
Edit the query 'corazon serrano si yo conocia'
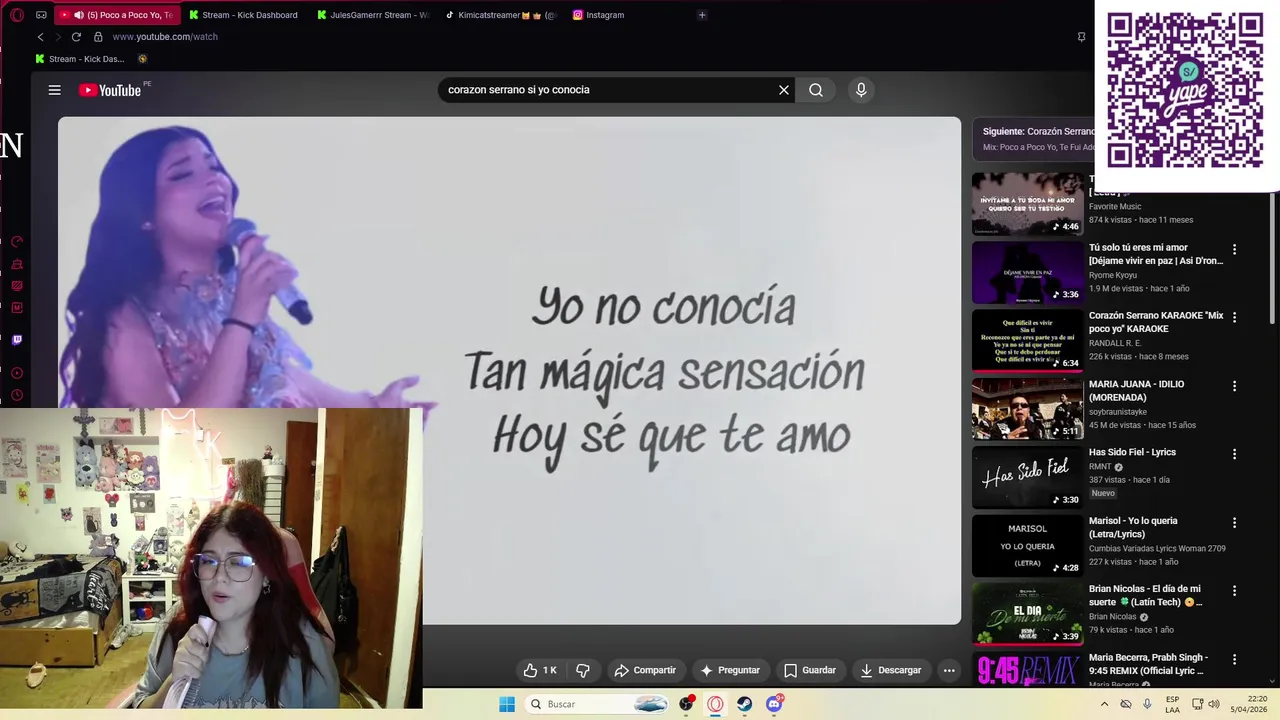tap(518, 90)
